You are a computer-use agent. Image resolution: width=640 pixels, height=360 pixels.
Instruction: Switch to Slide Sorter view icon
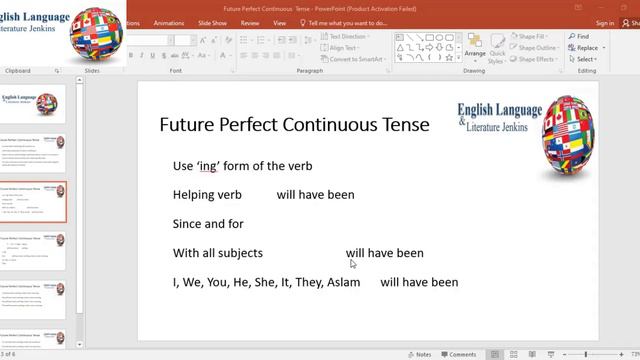tap(513, 354)
